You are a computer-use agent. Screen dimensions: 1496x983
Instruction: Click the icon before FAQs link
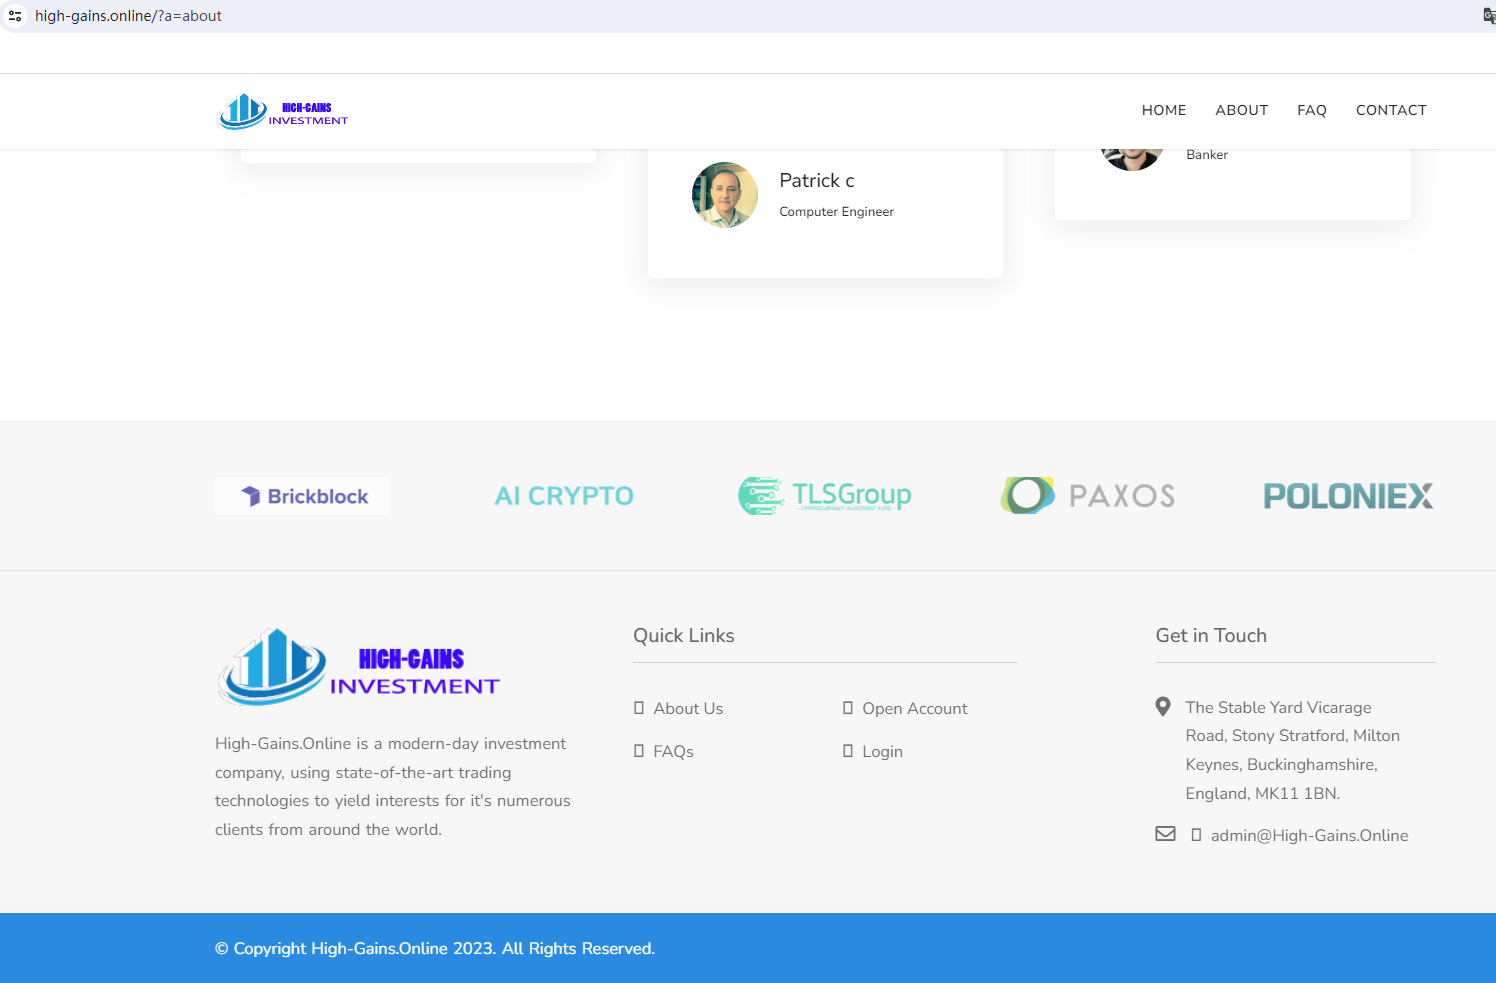639,751
